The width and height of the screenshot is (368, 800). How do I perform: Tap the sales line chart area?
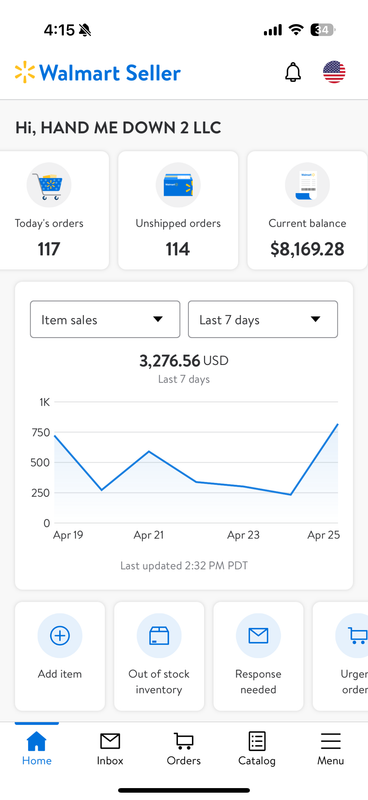point(196,462)
